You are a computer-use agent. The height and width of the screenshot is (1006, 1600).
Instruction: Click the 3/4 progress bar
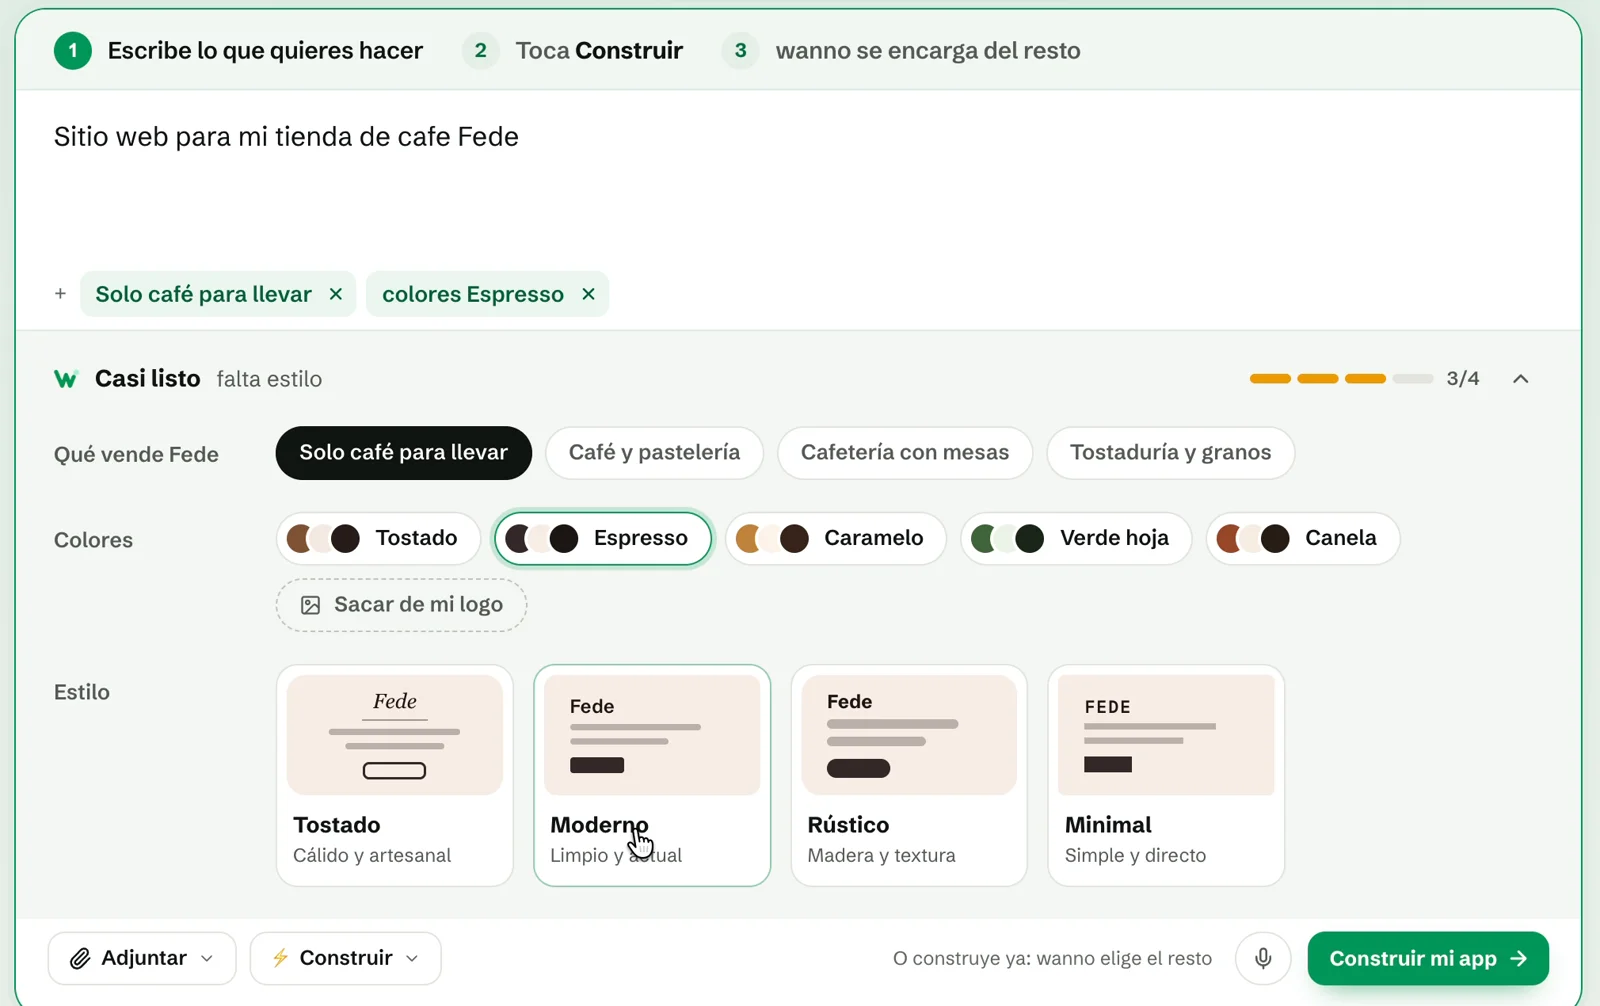tap(1341, 379)
